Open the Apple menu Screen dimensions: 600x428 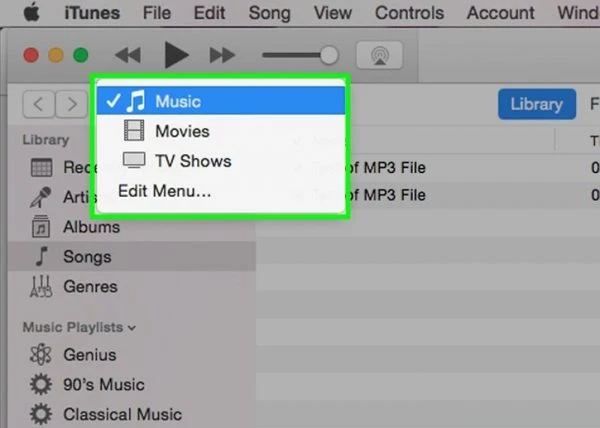[x=32, y=13]
